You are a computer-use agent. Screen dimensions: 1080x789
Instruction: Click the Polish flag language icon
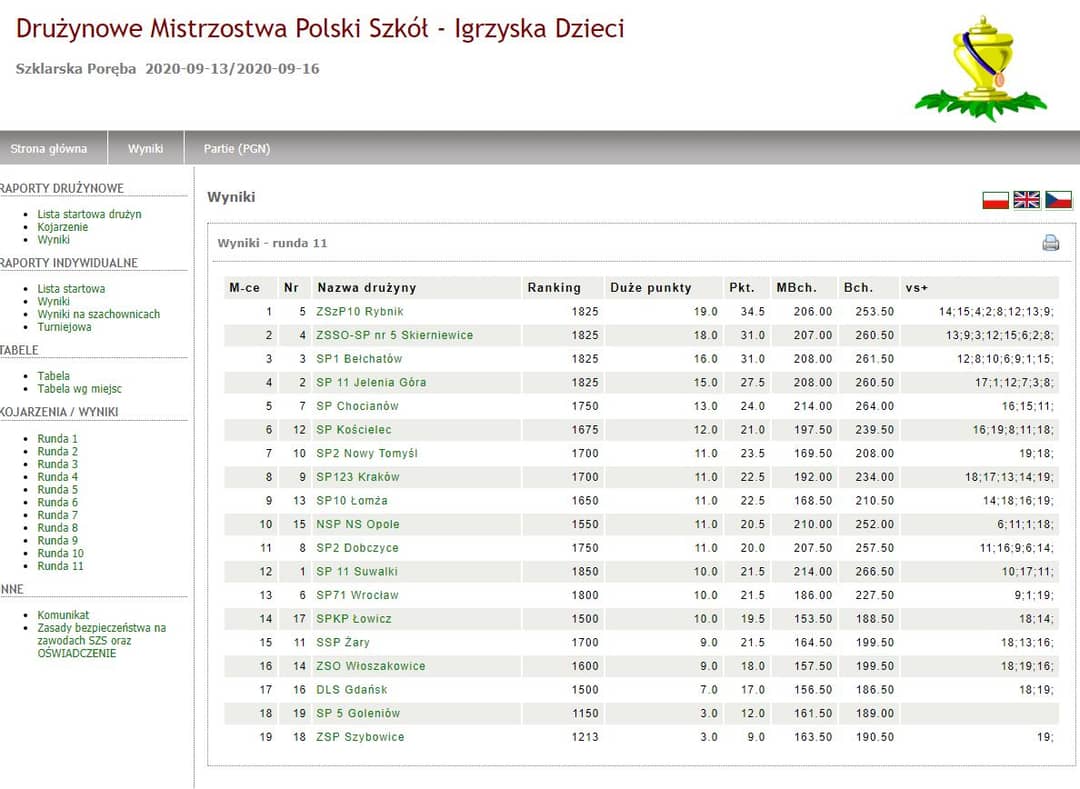[995, 200]
